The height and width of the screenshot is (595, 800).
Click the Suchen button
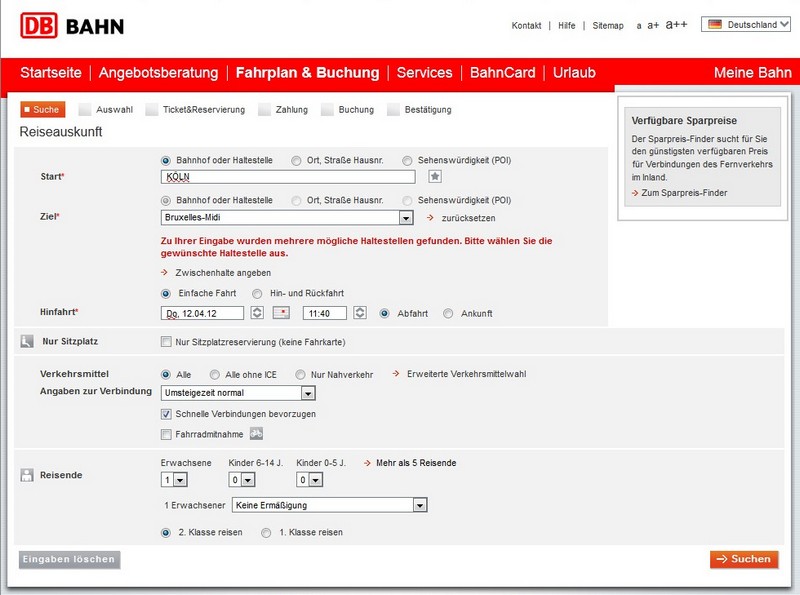coord(744,559)
